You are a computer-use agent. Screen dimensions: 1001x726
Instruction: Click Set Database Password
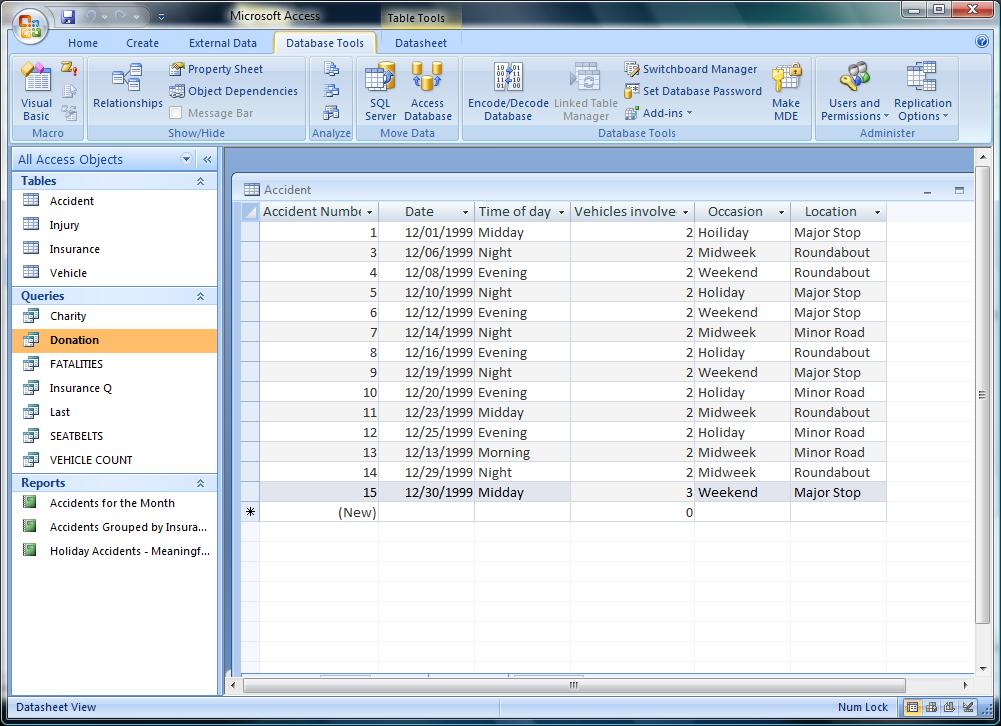(693, 91)
